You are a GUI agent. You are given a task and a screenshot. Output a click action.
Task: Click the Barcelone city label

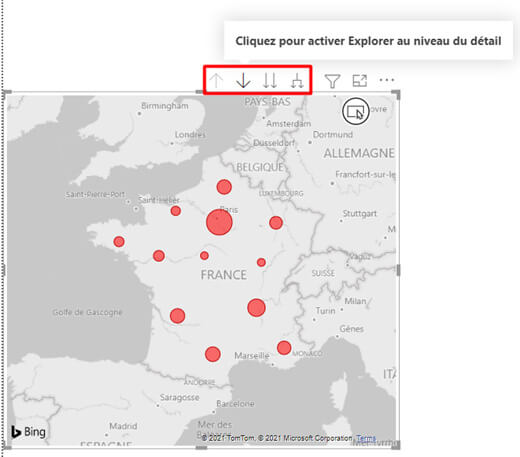tap(235, 404)
